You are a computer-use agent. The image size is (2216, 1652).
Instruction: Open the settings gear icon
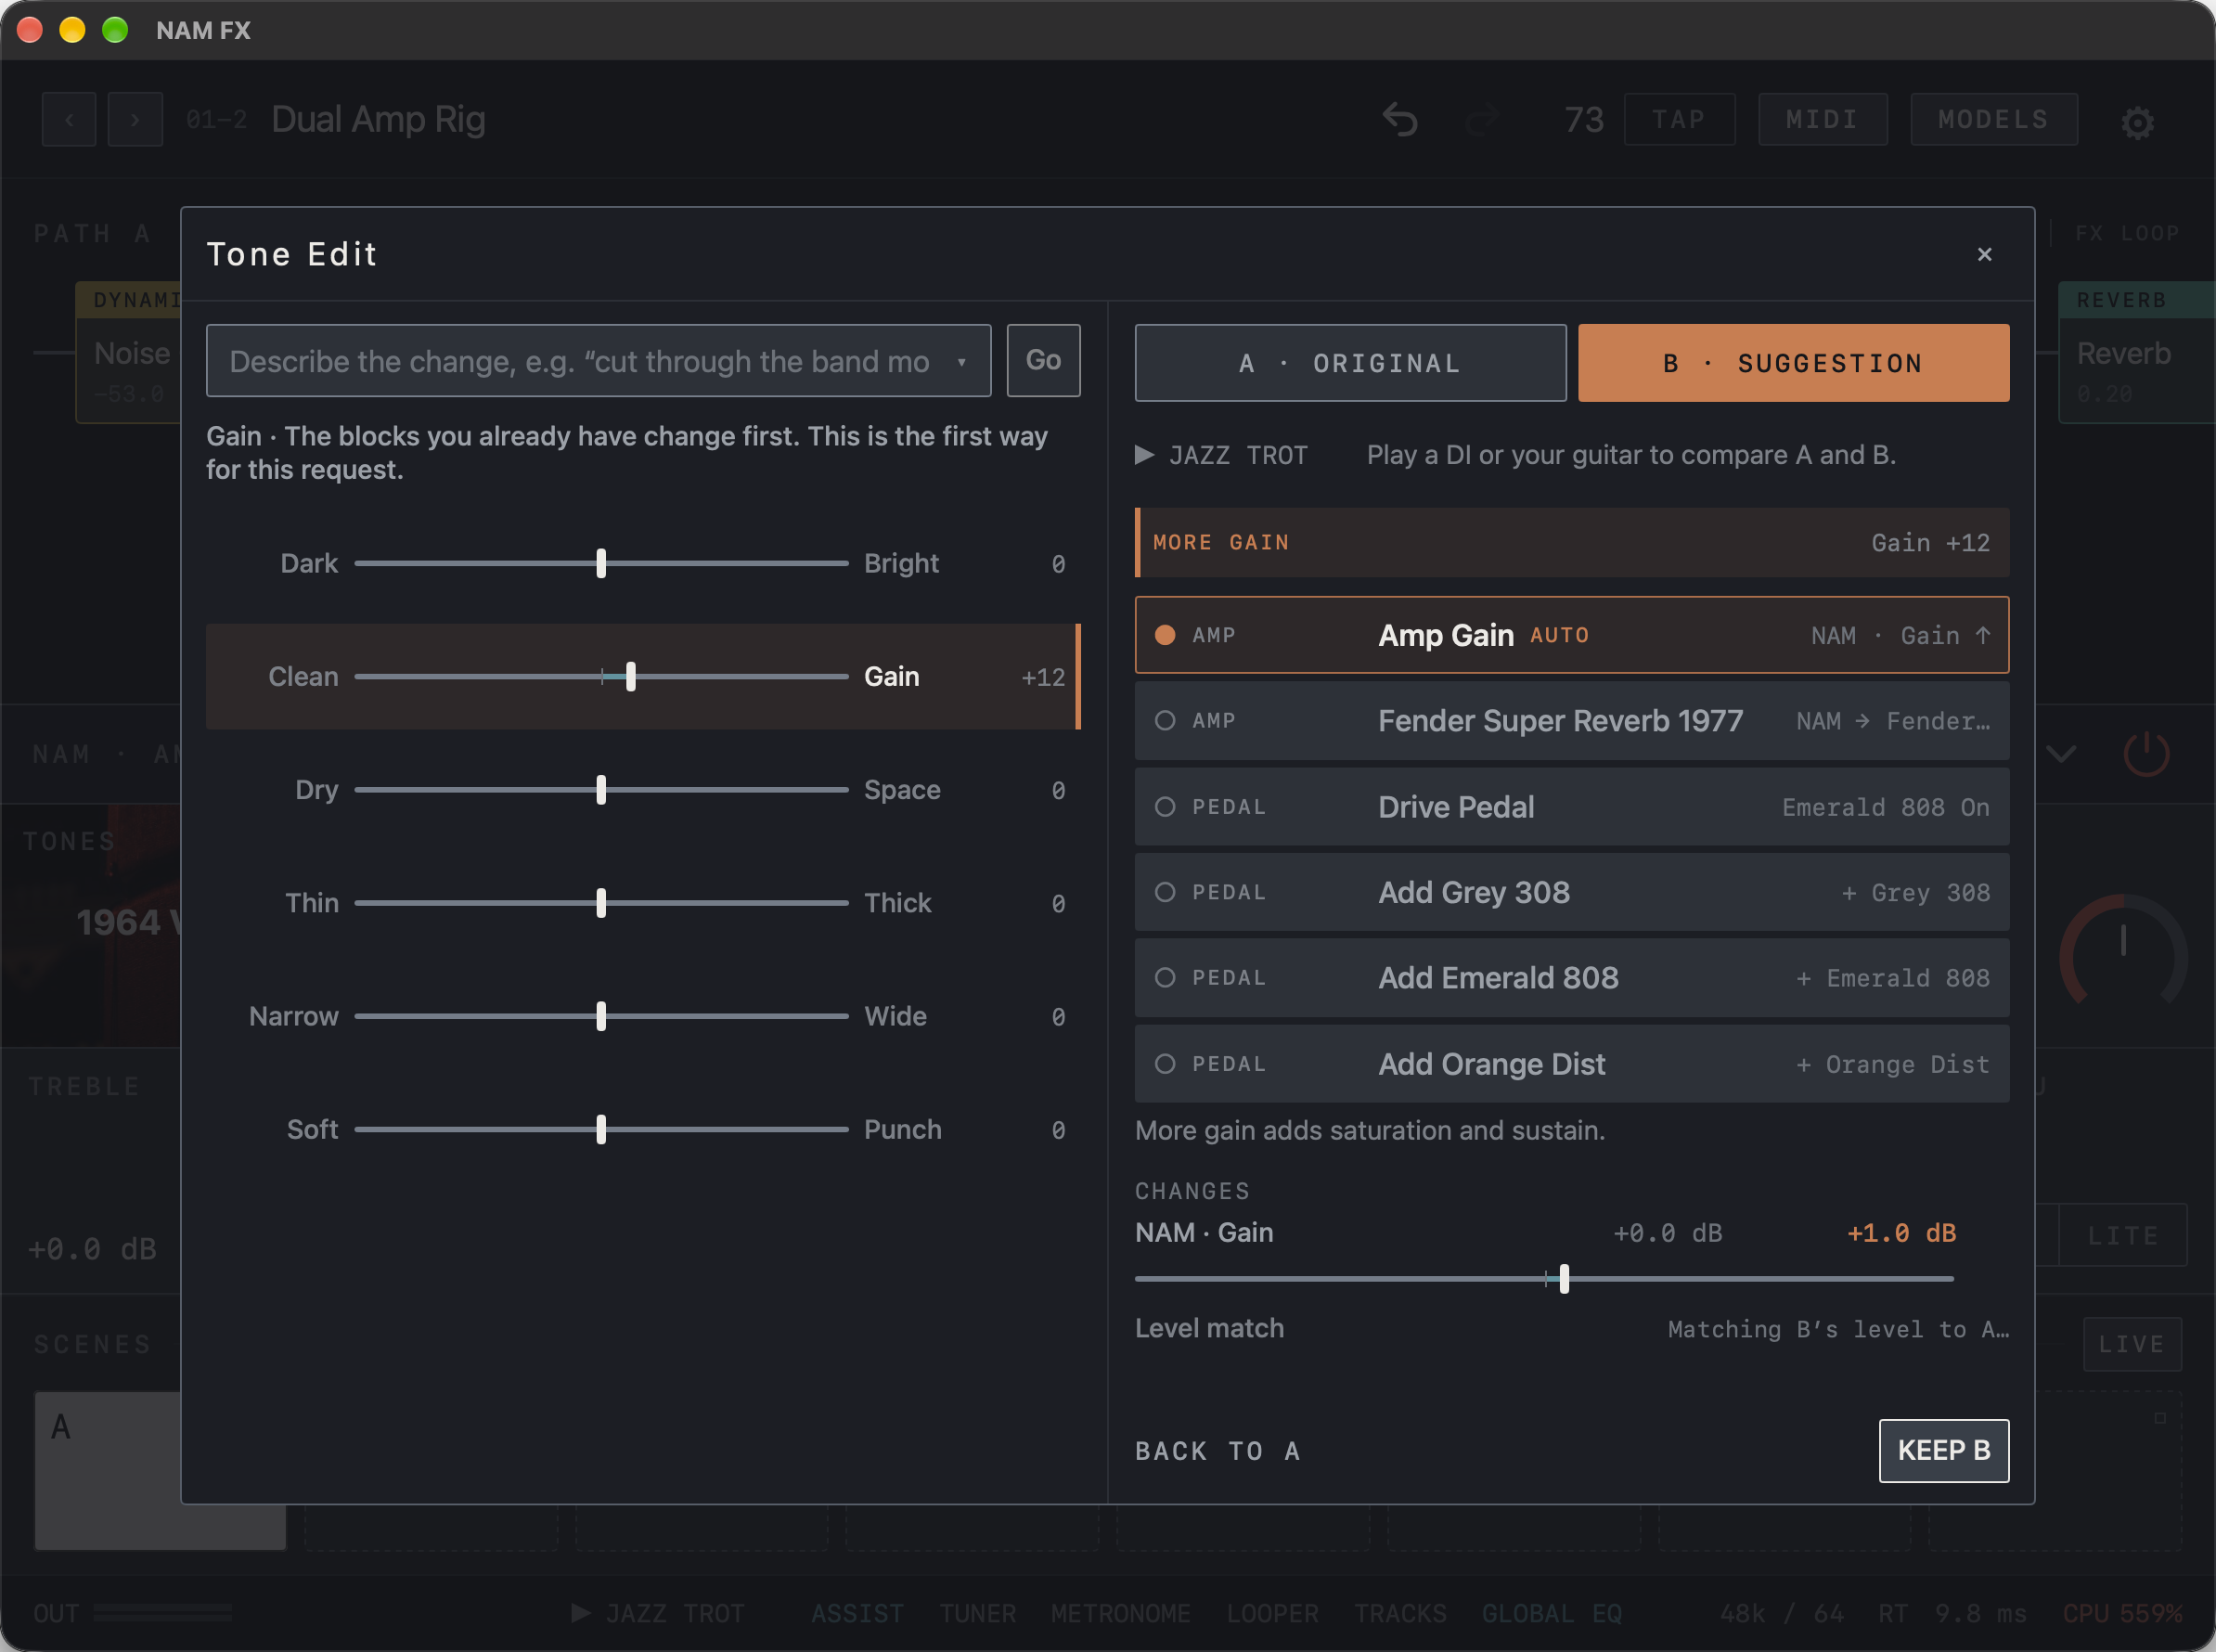(x=2137, y=122)
